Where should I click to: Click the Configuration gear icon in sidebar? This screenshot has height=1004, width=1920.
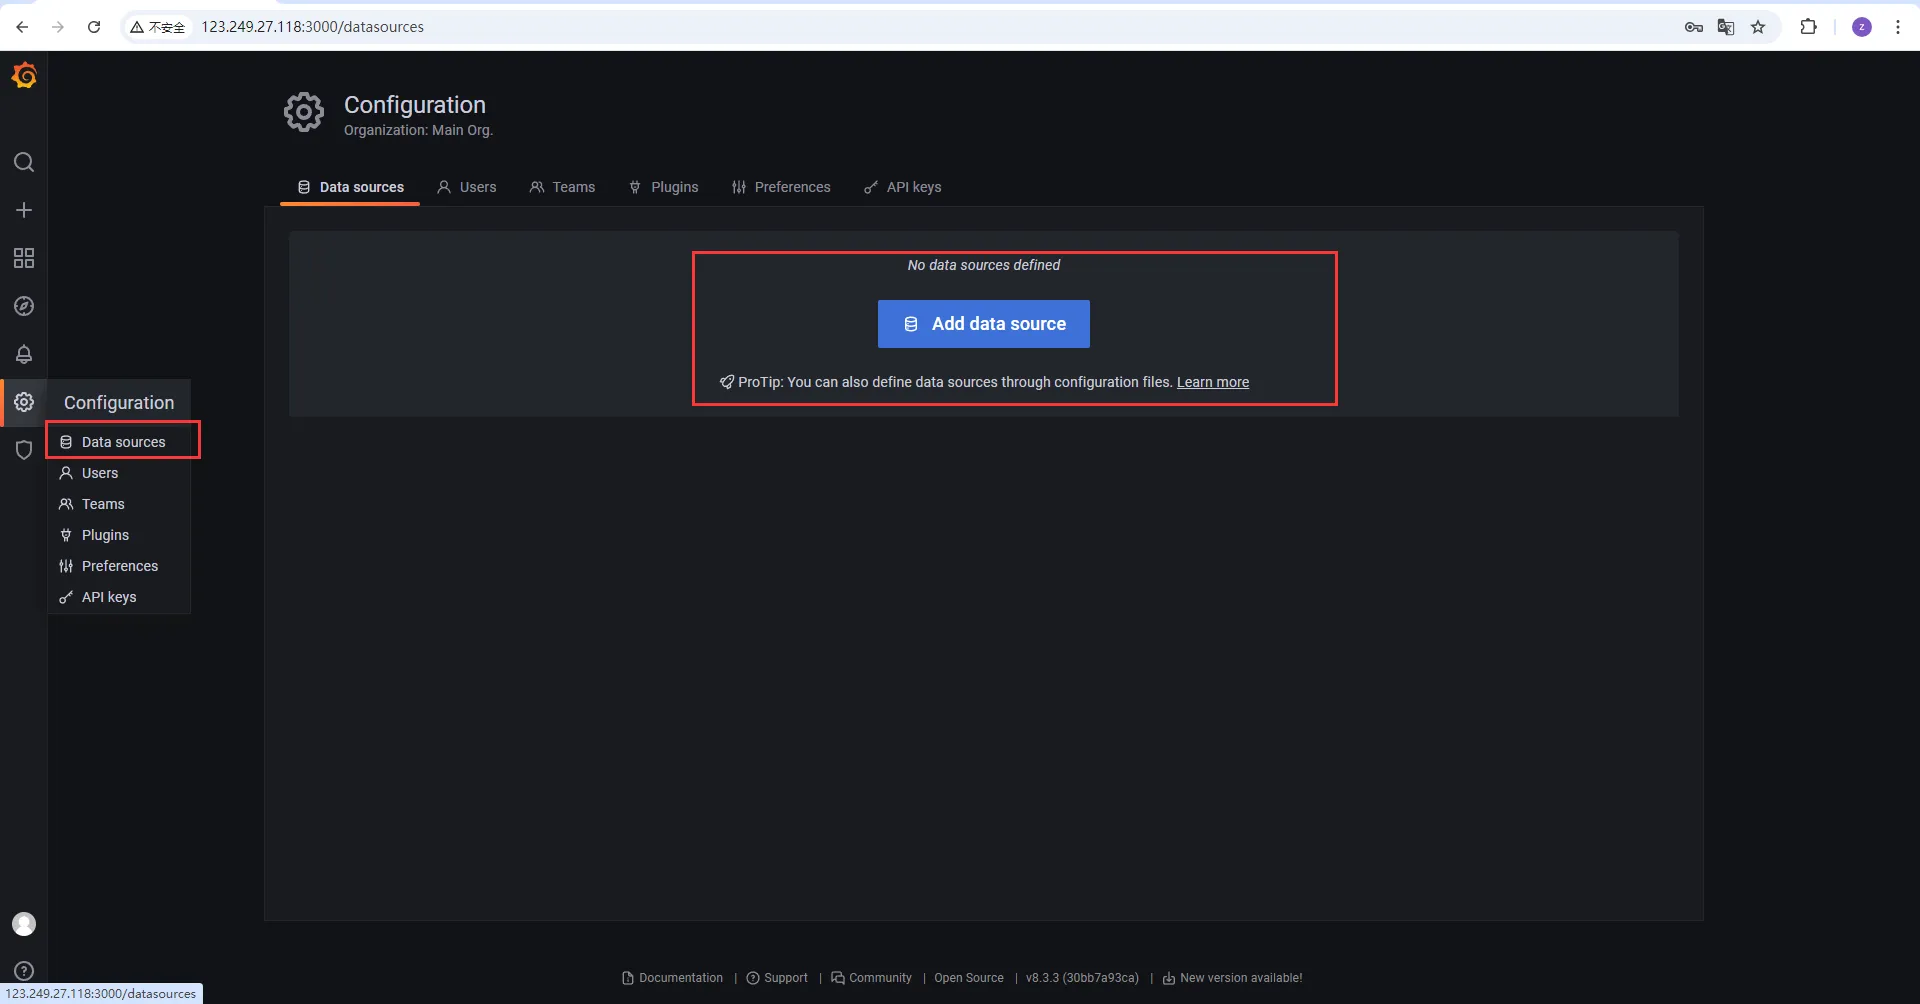tap(24, 402)
